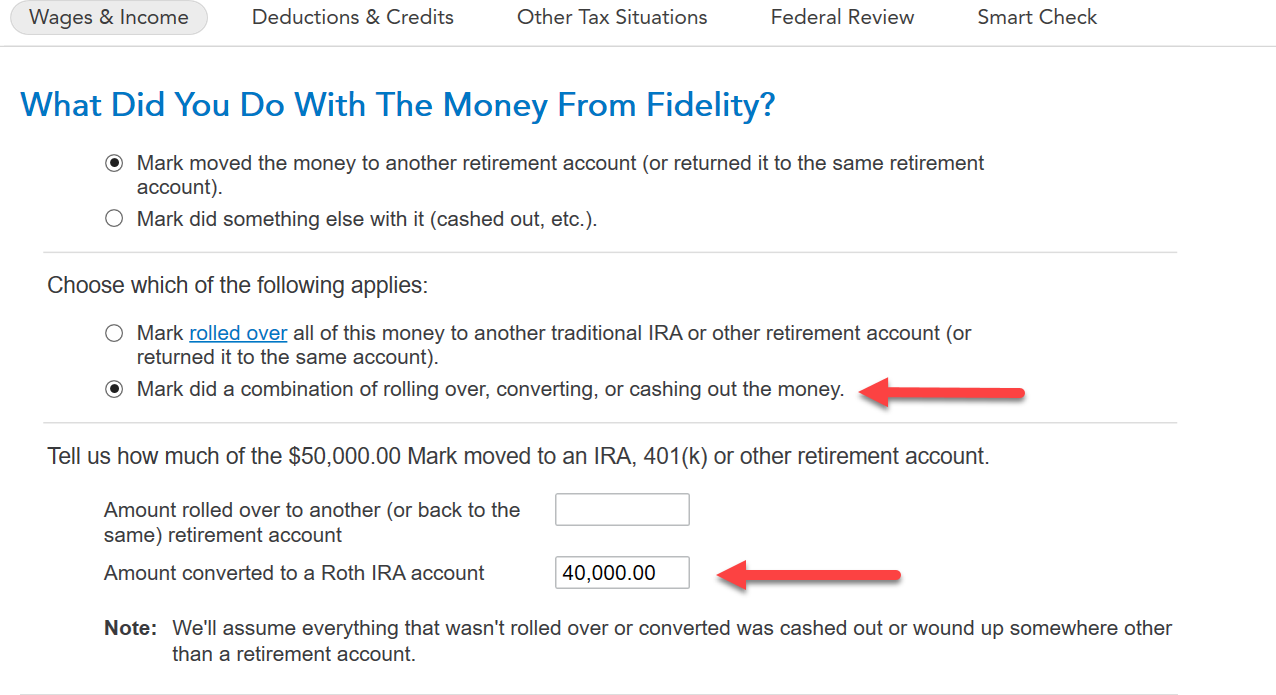Click the empty 'Amount rolled over' input box
This screenshot has height=695, width=1276.
pos(622,510)
